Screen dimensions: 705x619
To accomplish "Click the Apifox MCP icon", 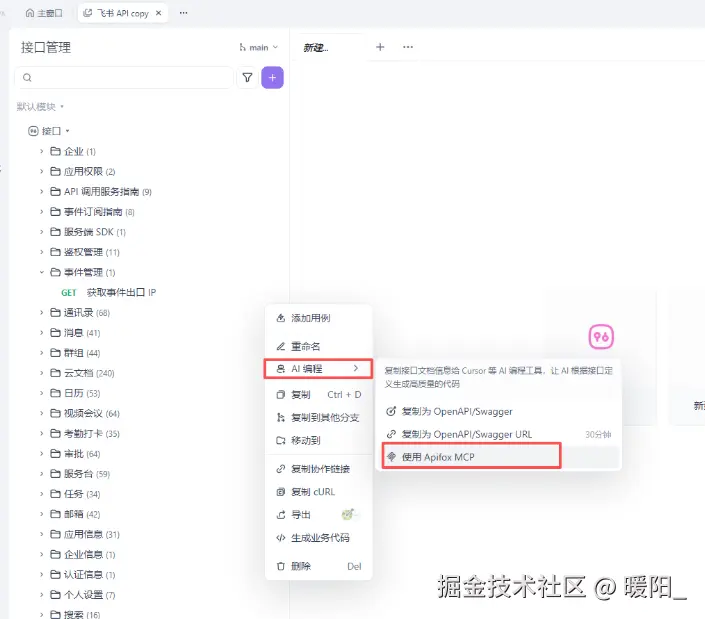I will 391,457.
